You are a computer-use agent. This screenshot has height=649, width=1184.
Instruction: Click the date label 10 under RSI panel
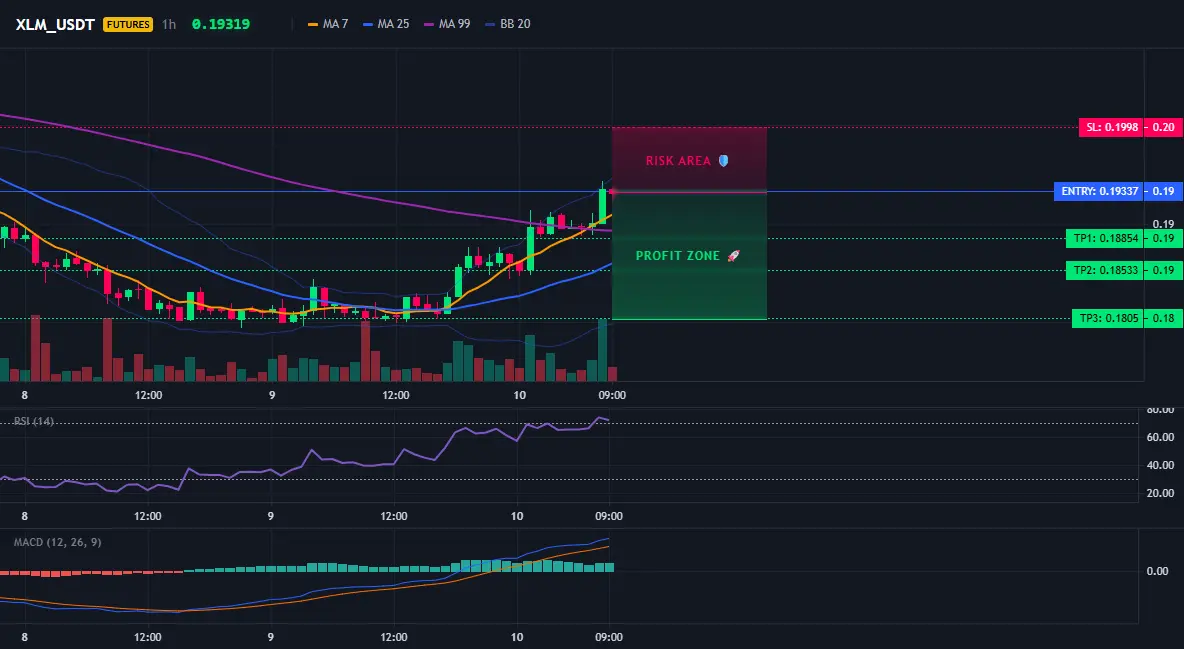(x=516, y=516)
